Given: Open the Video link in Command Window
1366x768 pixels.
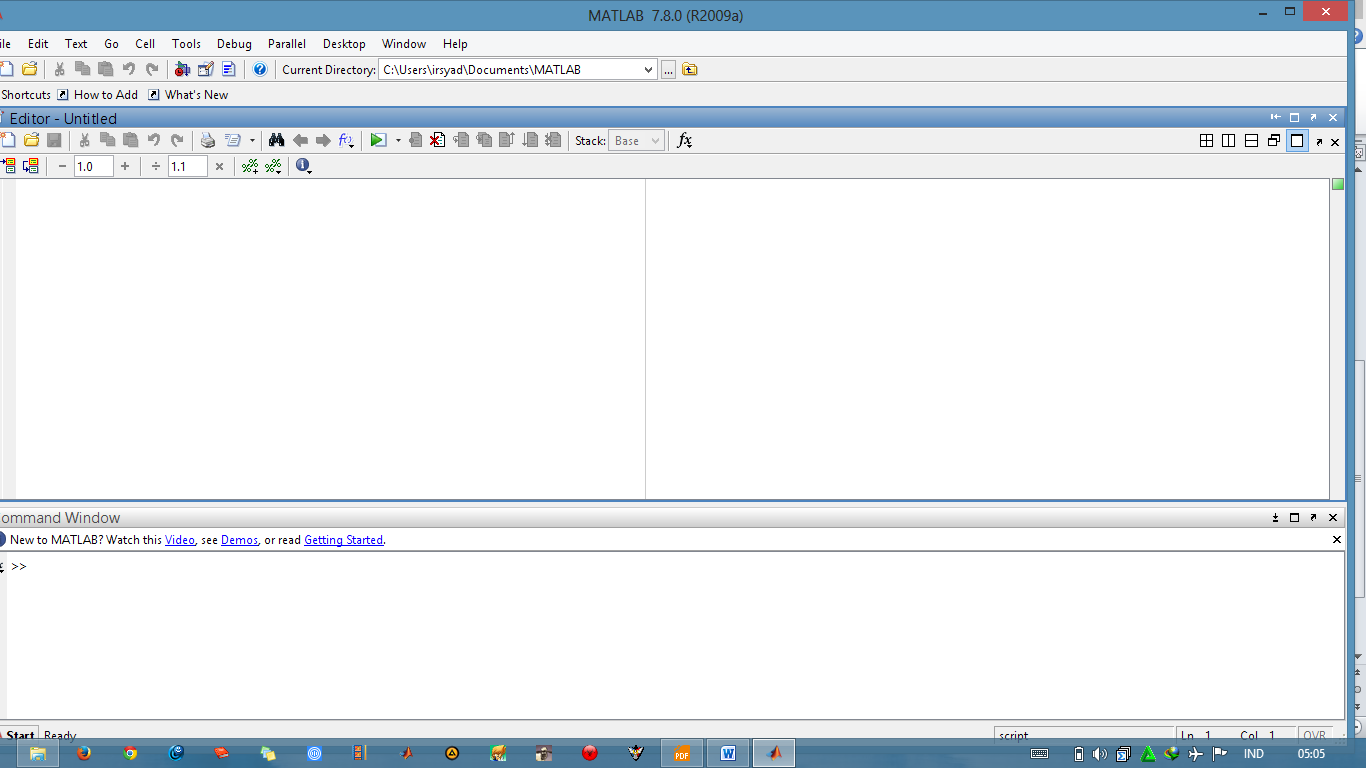Looking at the screenshot, I should pos(180,540).
